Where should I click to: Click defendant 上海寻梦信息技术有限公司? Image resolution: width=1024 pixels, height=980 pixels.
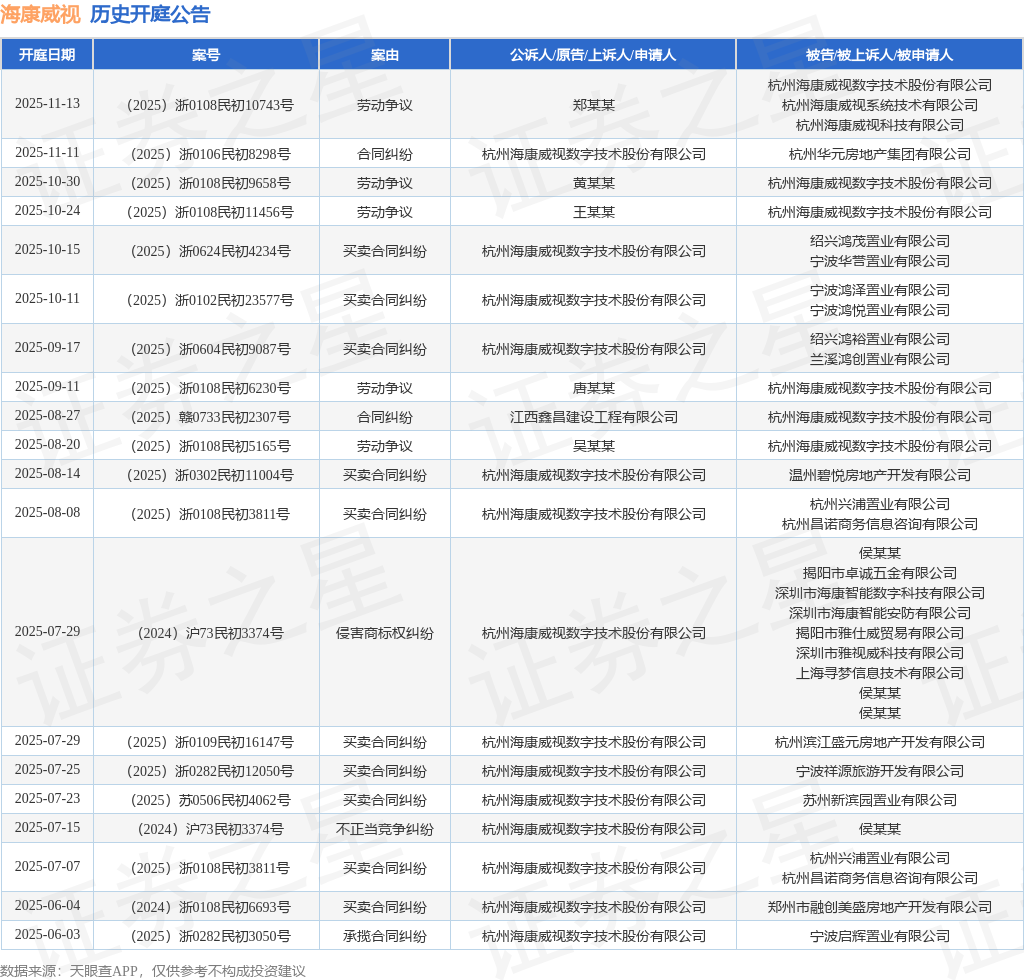pyautogui.click(x=880, y=673)
